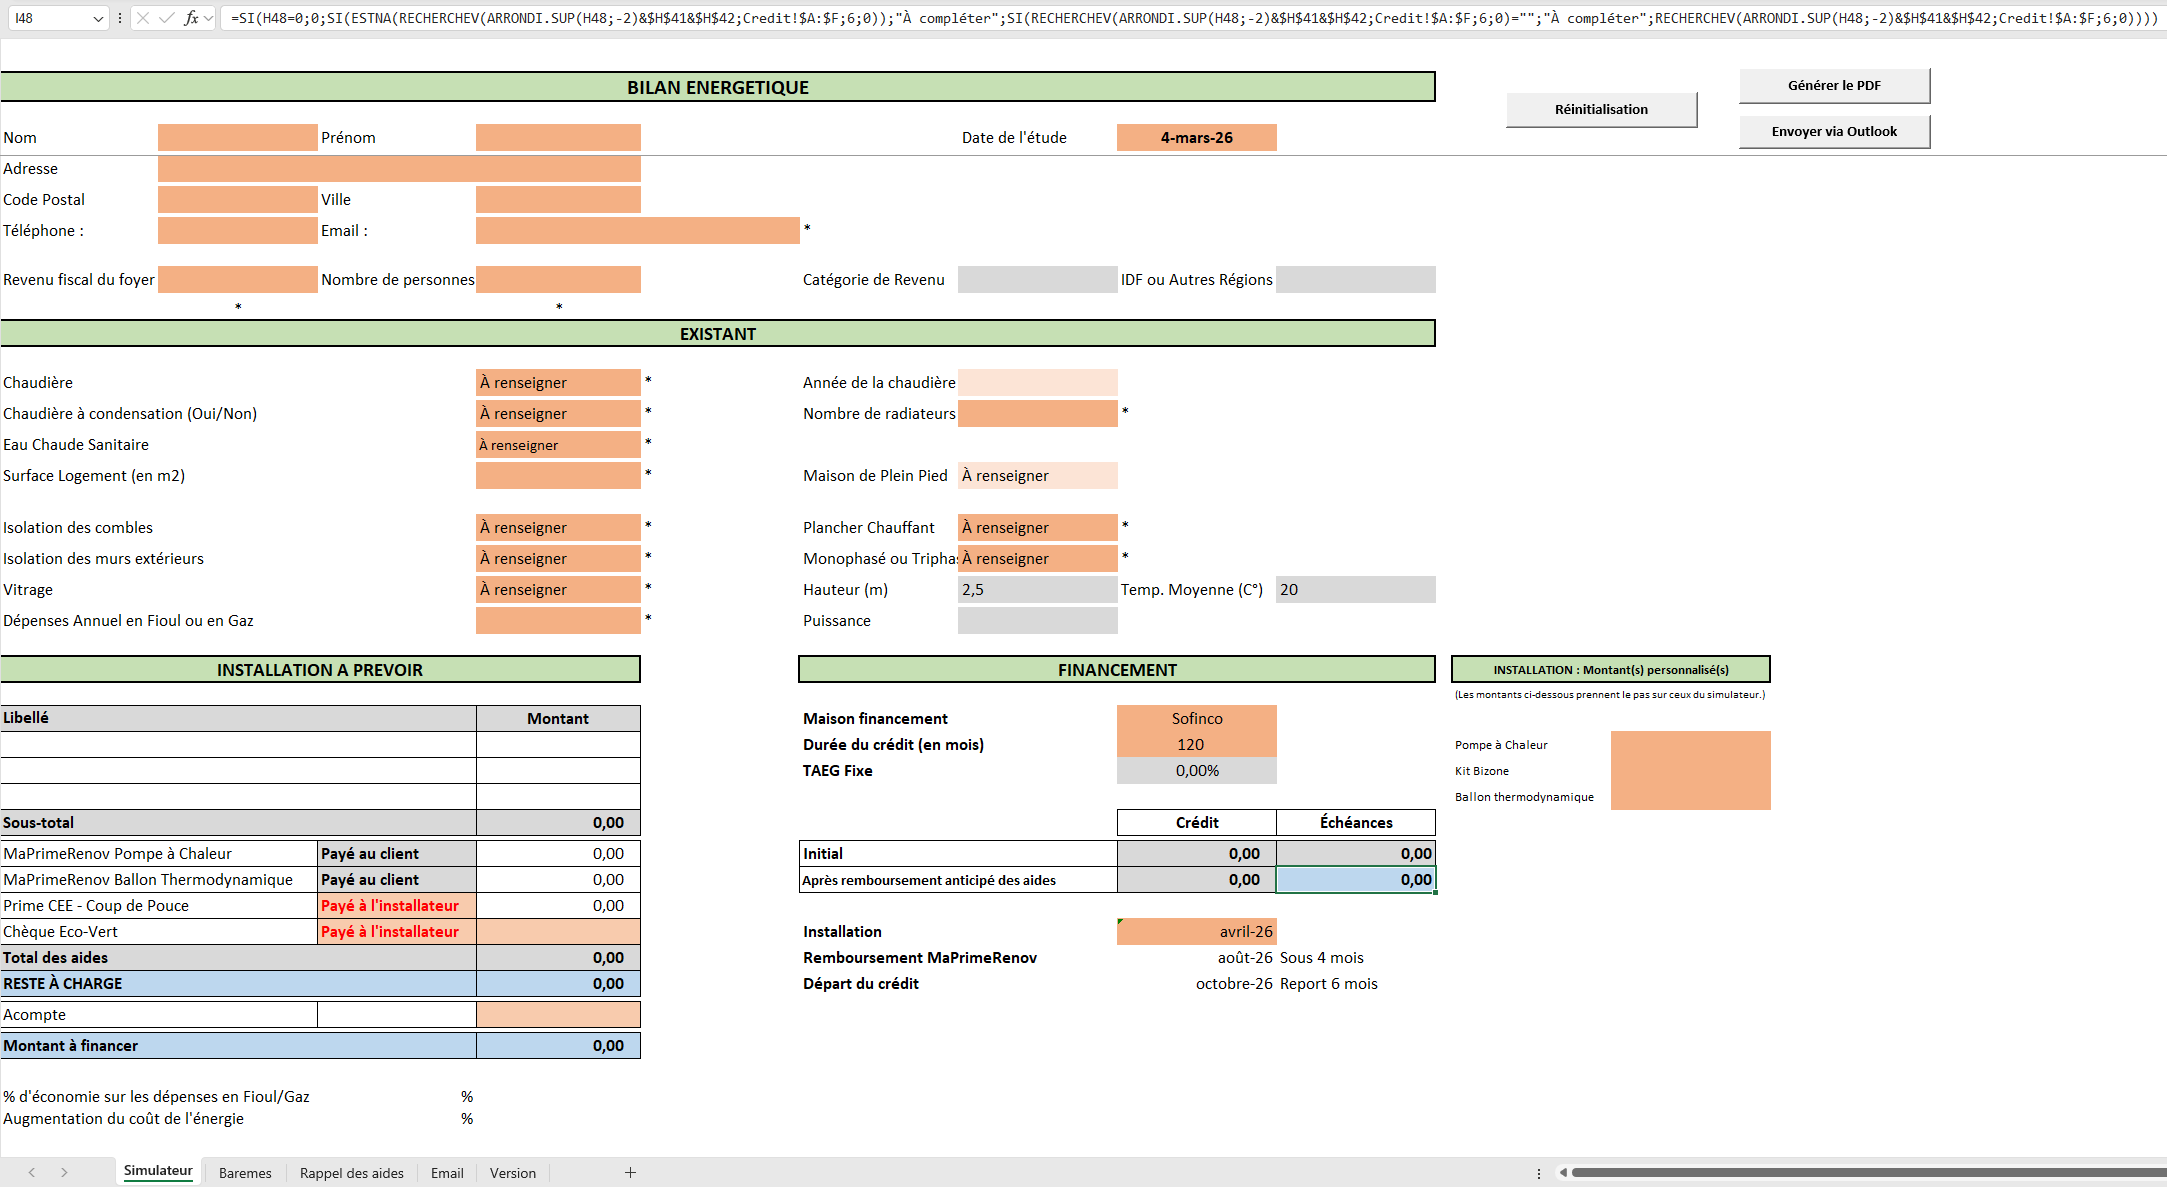
Task: Expand the dropdown arrow next to fx
Action: point(208,18)
